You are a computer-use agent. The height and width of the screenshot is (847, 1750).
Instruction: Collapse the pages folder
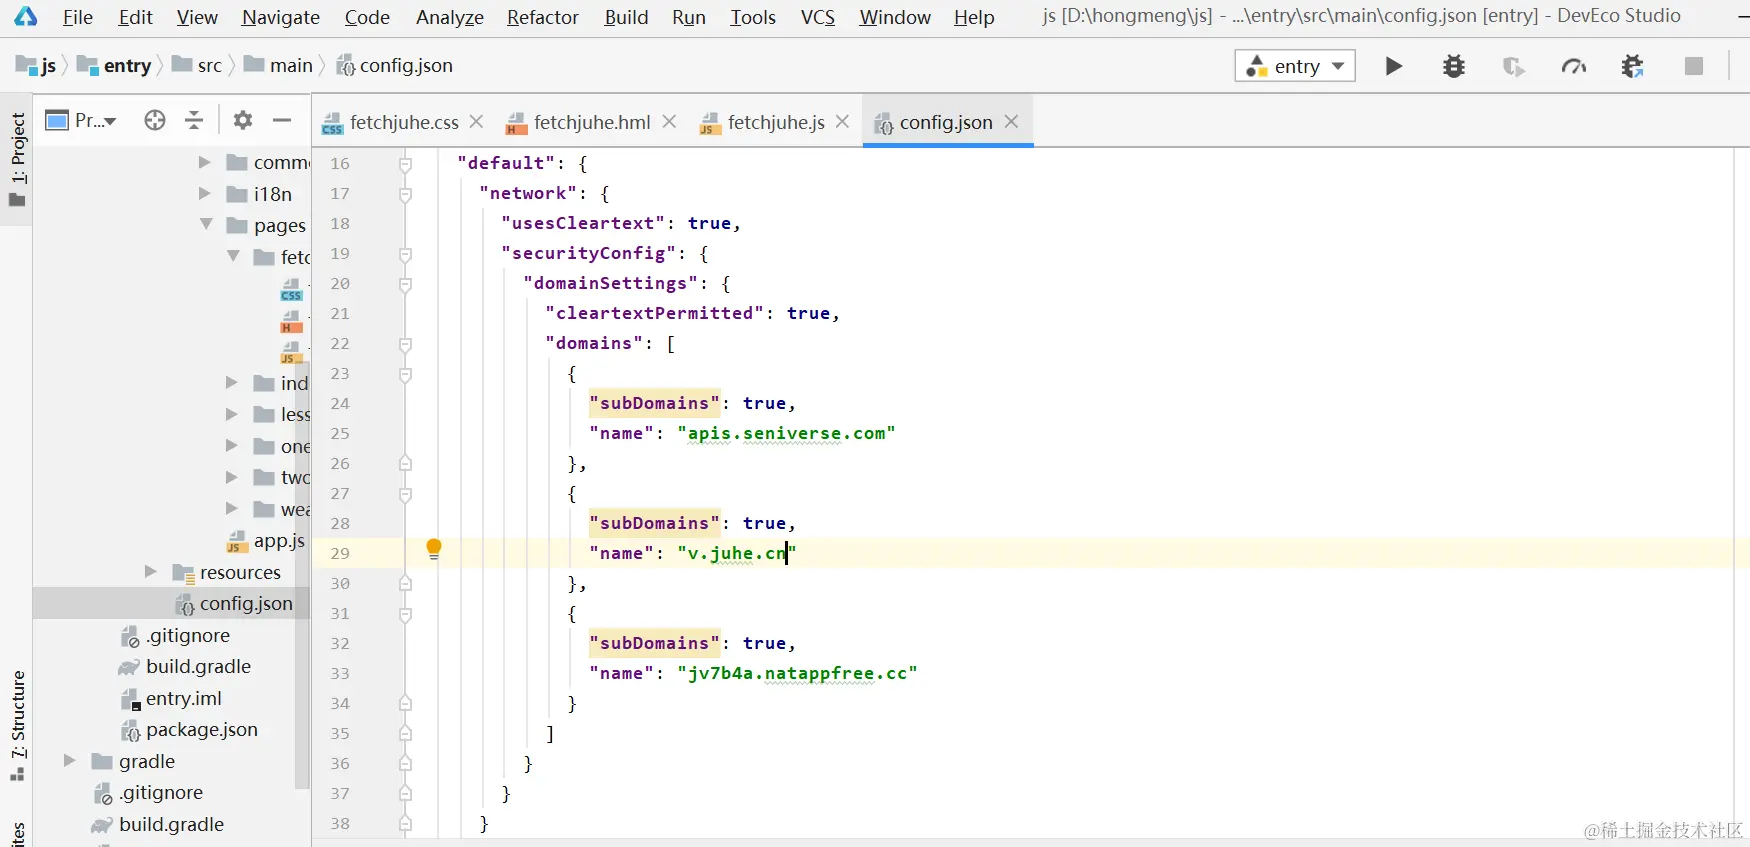tap(206, 225)
